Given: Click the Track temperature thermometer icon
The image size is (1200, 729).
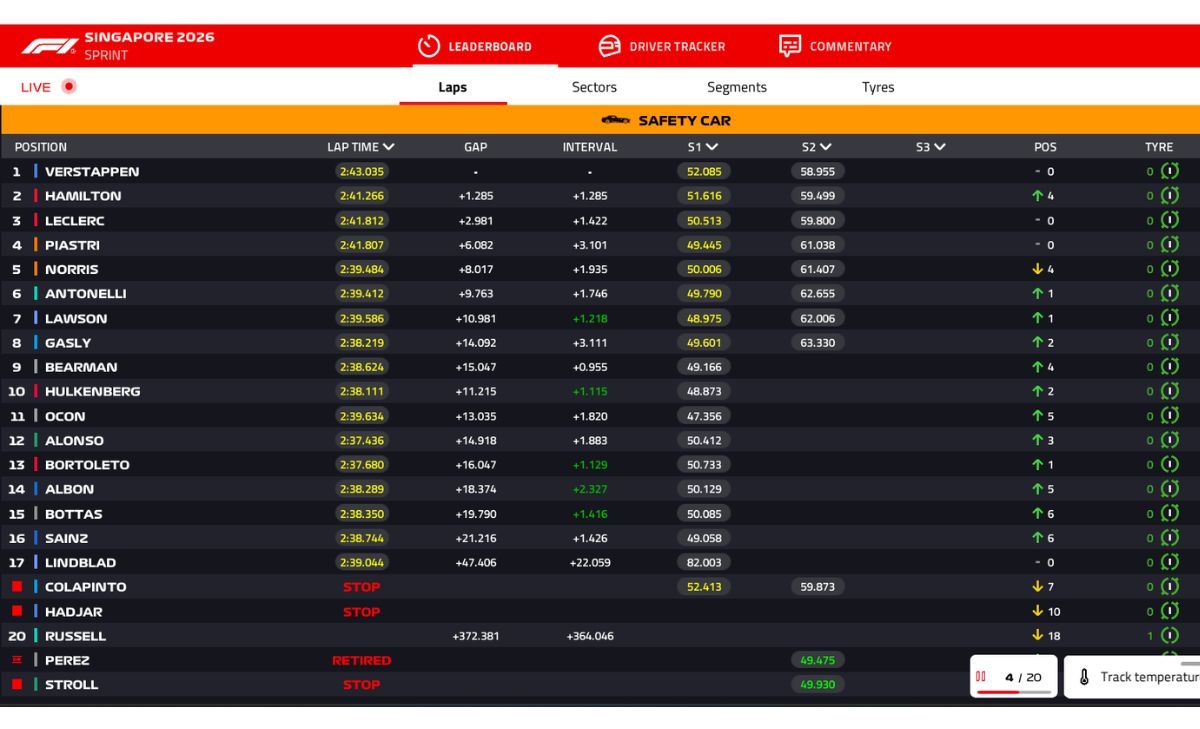Looking at the screenshot, I should click(x=1084, y=677).
